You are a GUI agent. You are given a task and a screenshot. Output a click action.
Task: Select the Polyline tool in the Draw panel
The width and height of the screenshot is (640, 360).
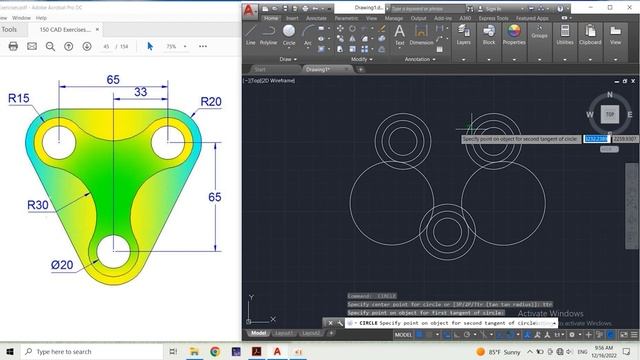[268, 35]
